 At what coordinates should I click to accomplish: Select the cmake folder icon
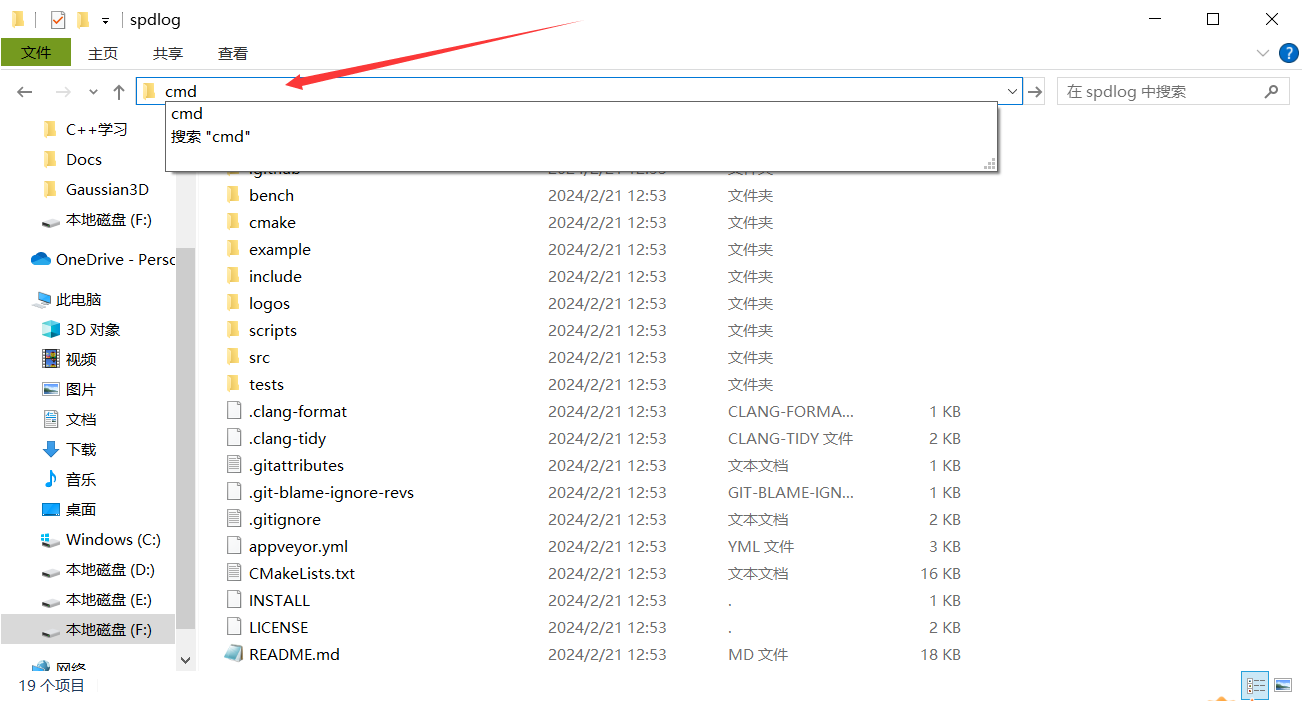click(x=233, y=222)
